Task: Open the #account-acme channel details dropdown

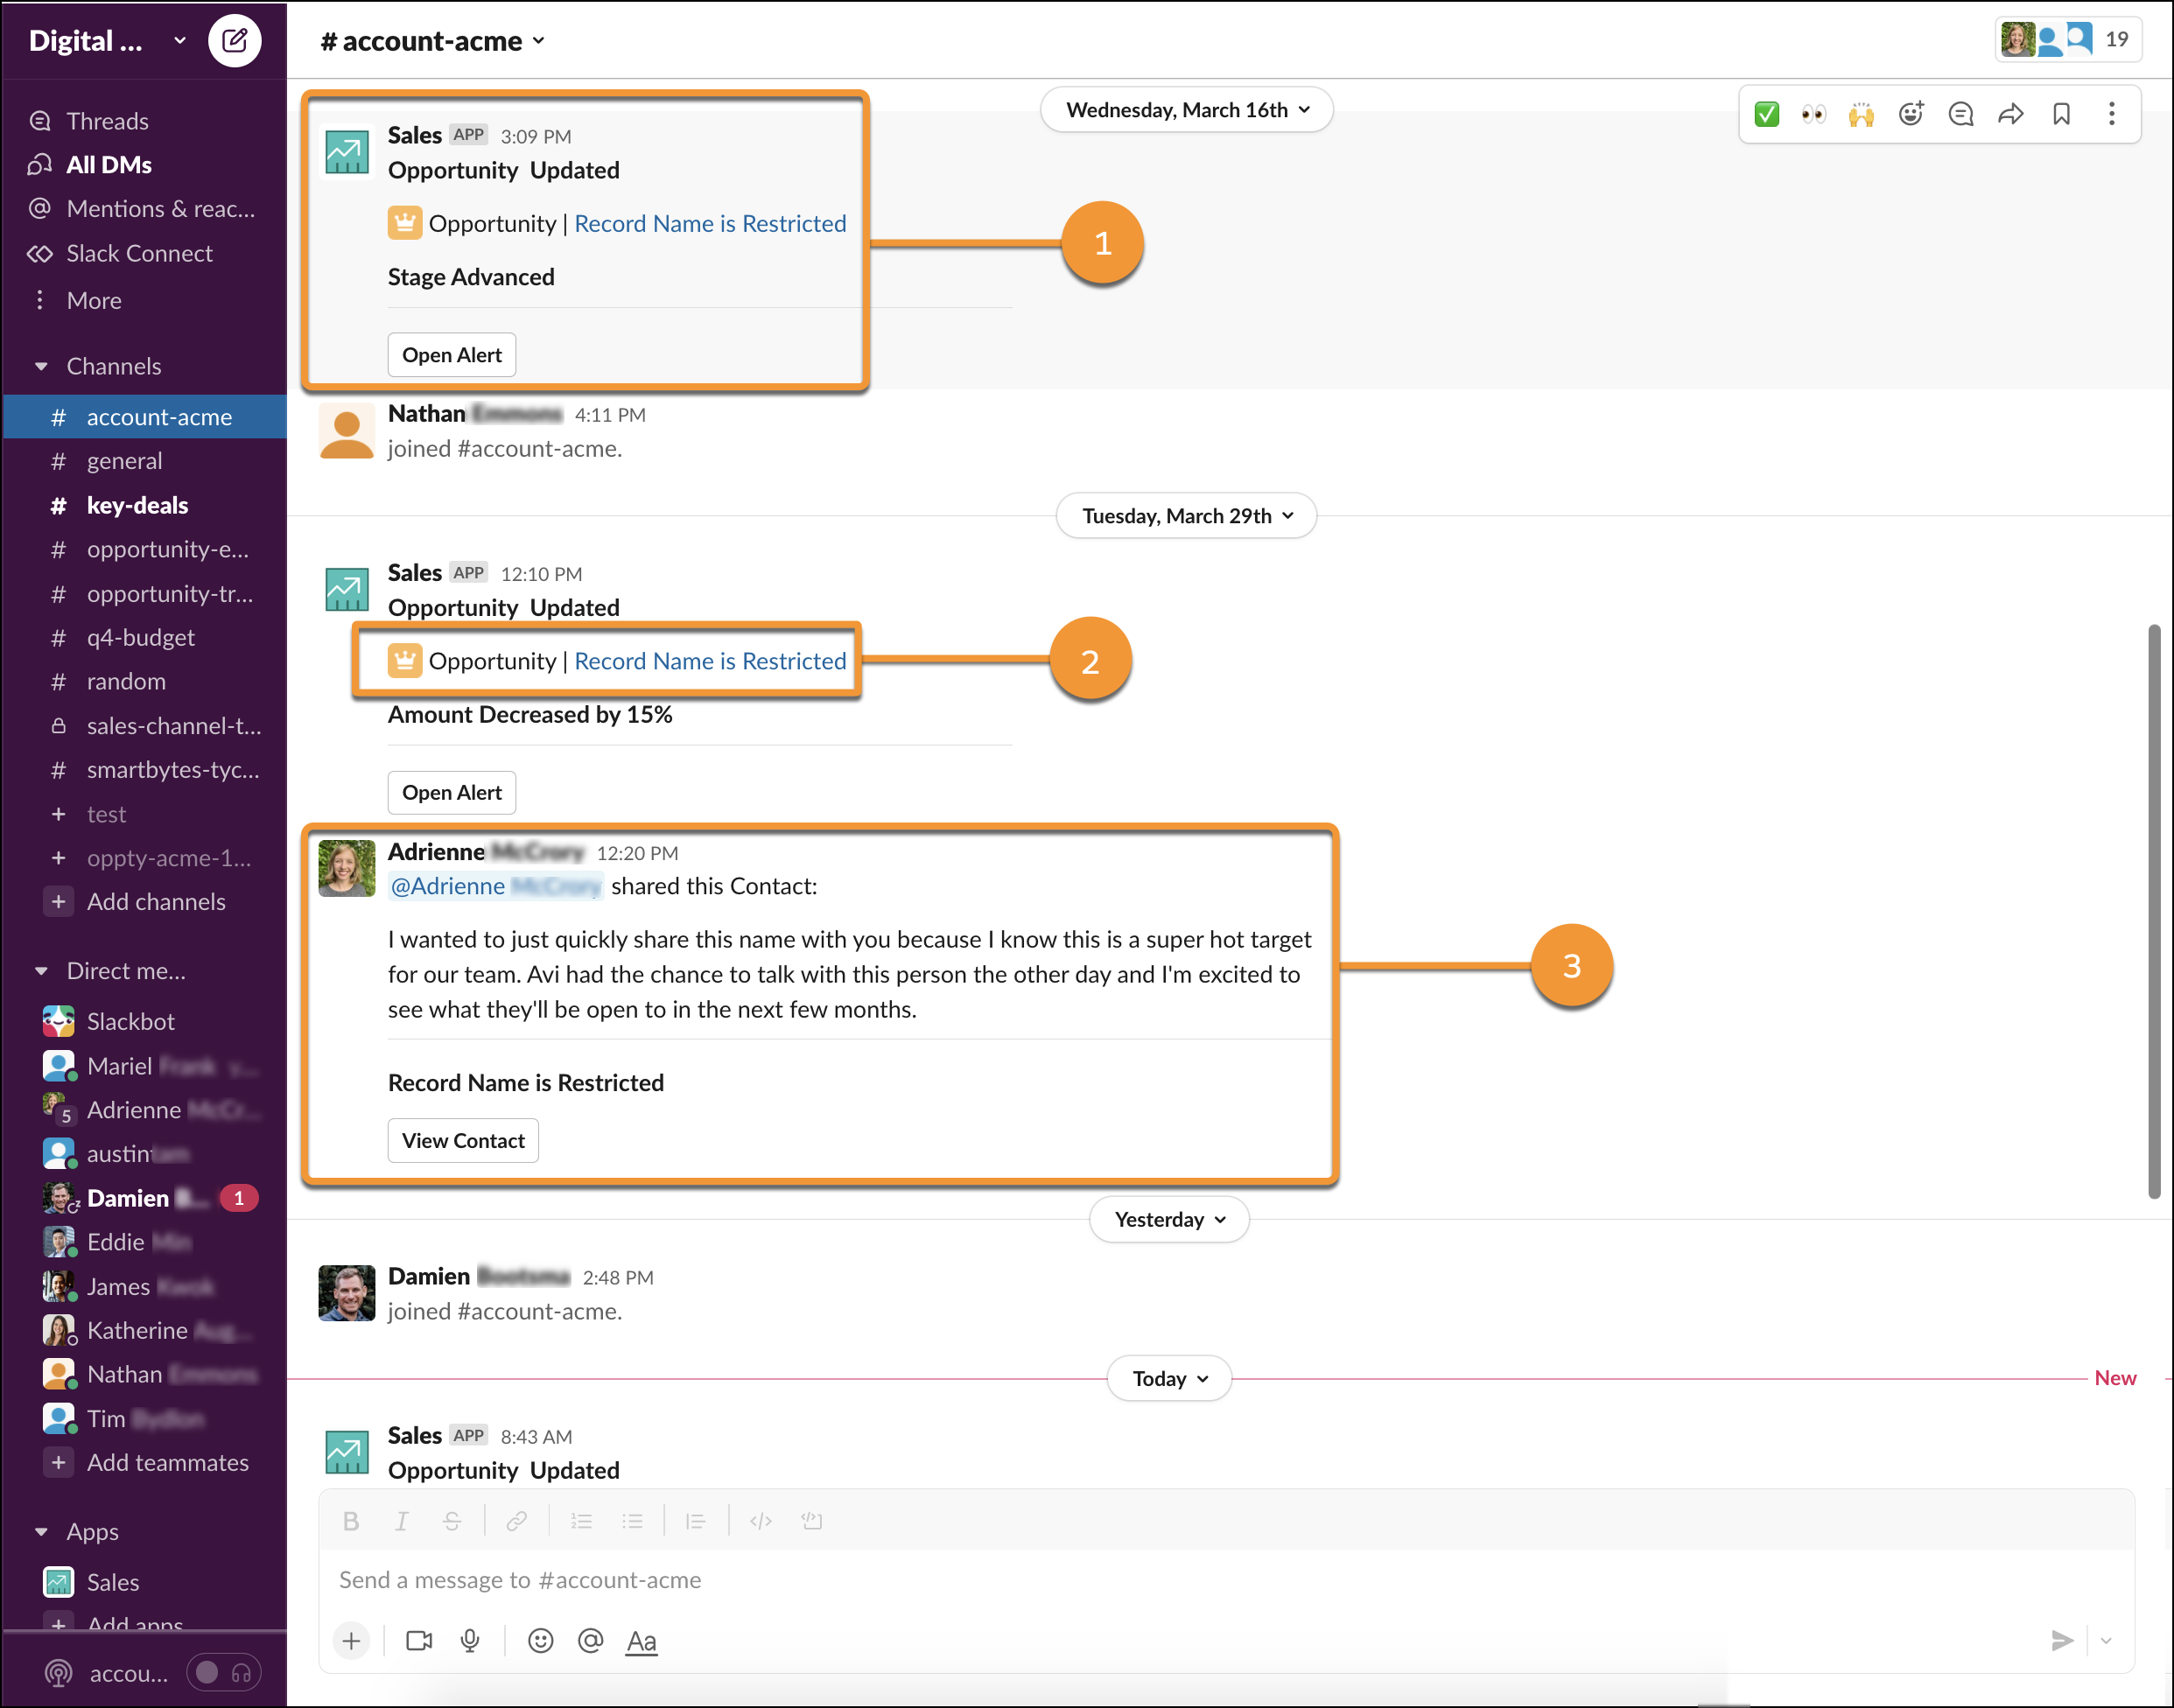Action: [x=433, y=41]
